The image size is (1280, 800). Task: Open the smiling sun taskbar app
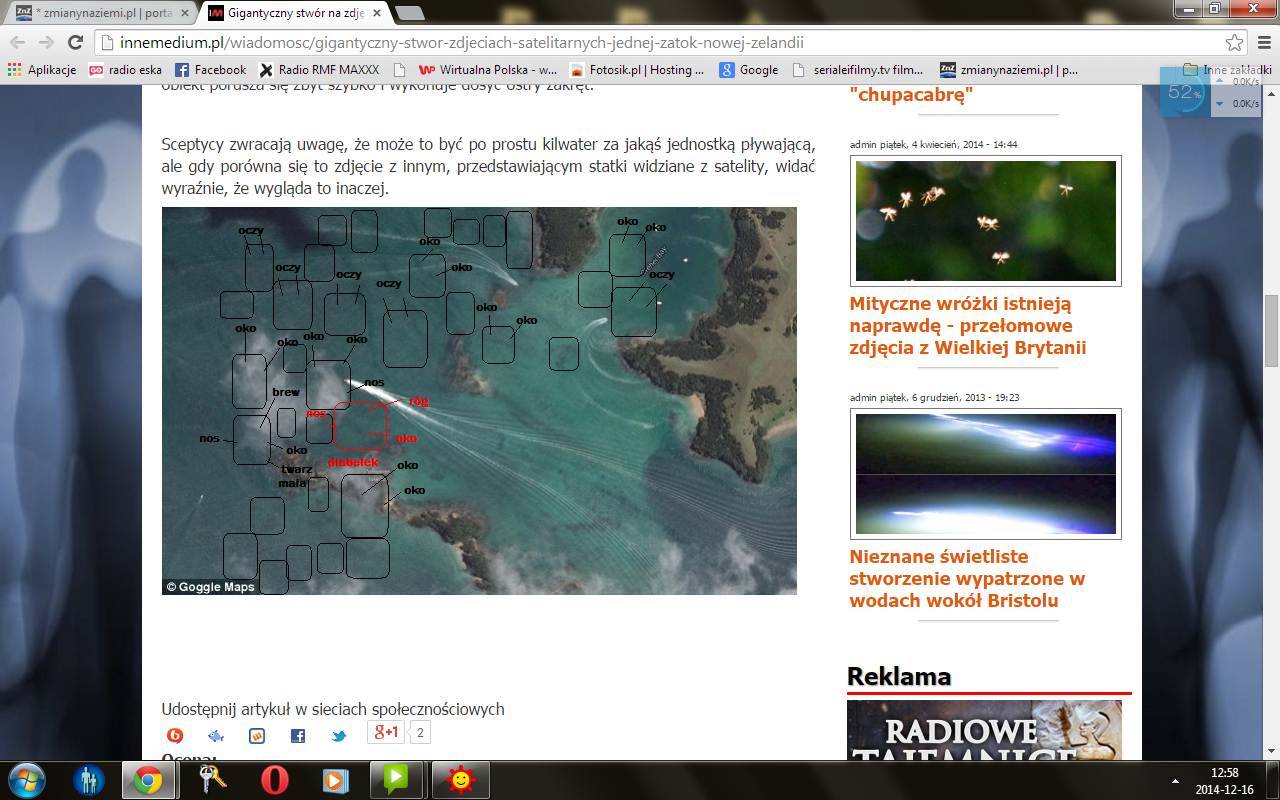[461, 779]
